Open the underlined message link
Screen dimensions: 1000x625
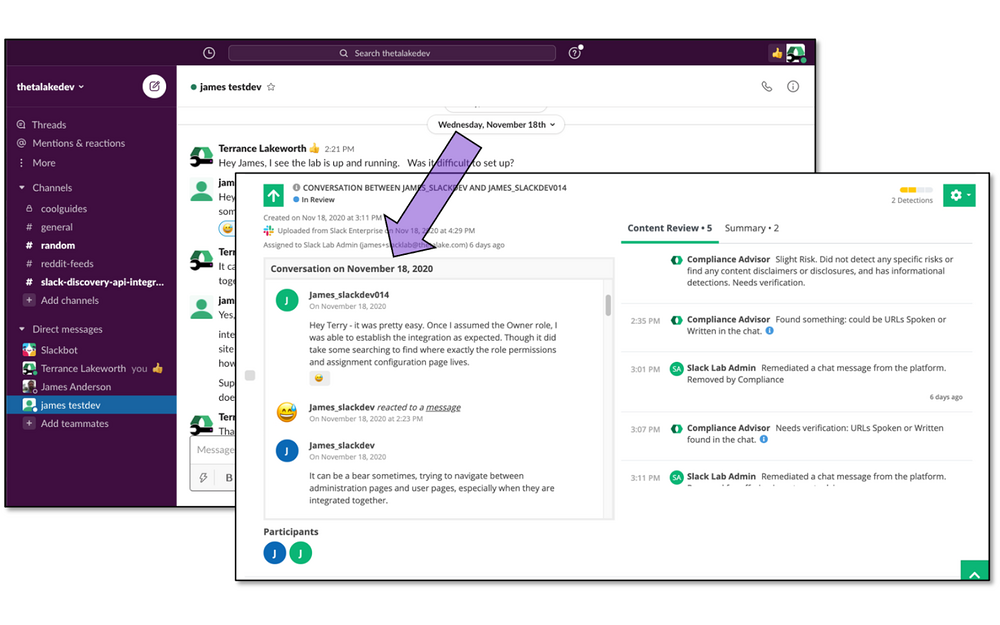click(x=443, y=408)
